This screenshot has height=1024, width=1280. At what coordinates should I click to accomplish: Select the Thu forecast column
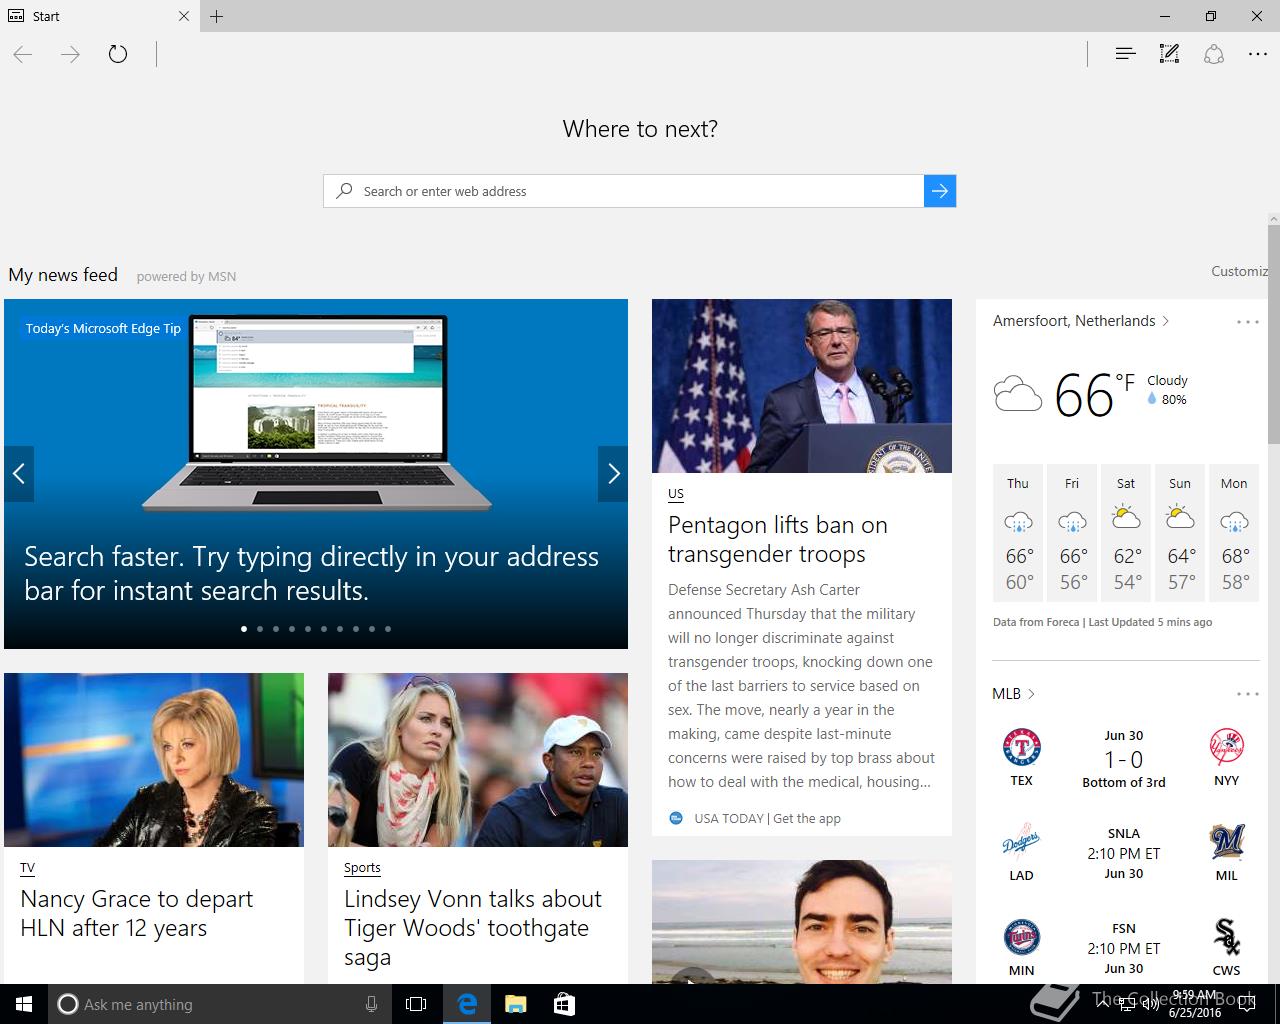1018,533
